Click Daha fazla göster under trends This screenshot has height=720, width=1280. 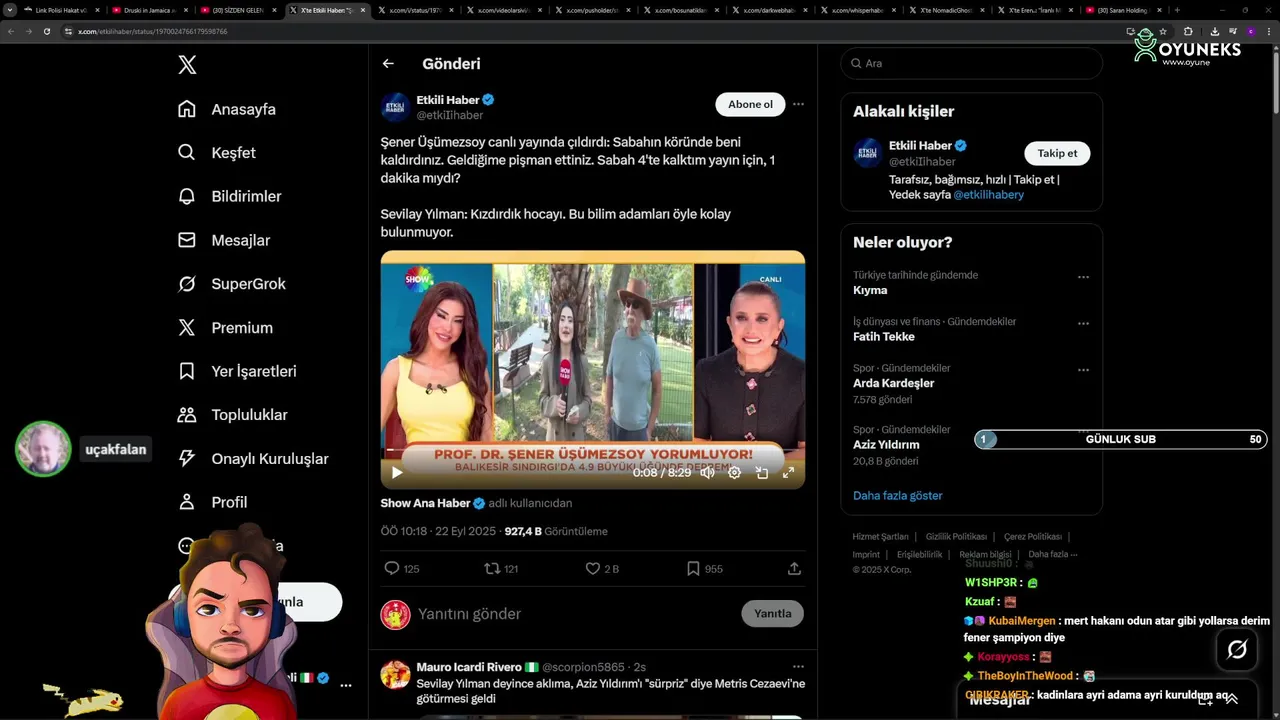(x=897, y=496)
